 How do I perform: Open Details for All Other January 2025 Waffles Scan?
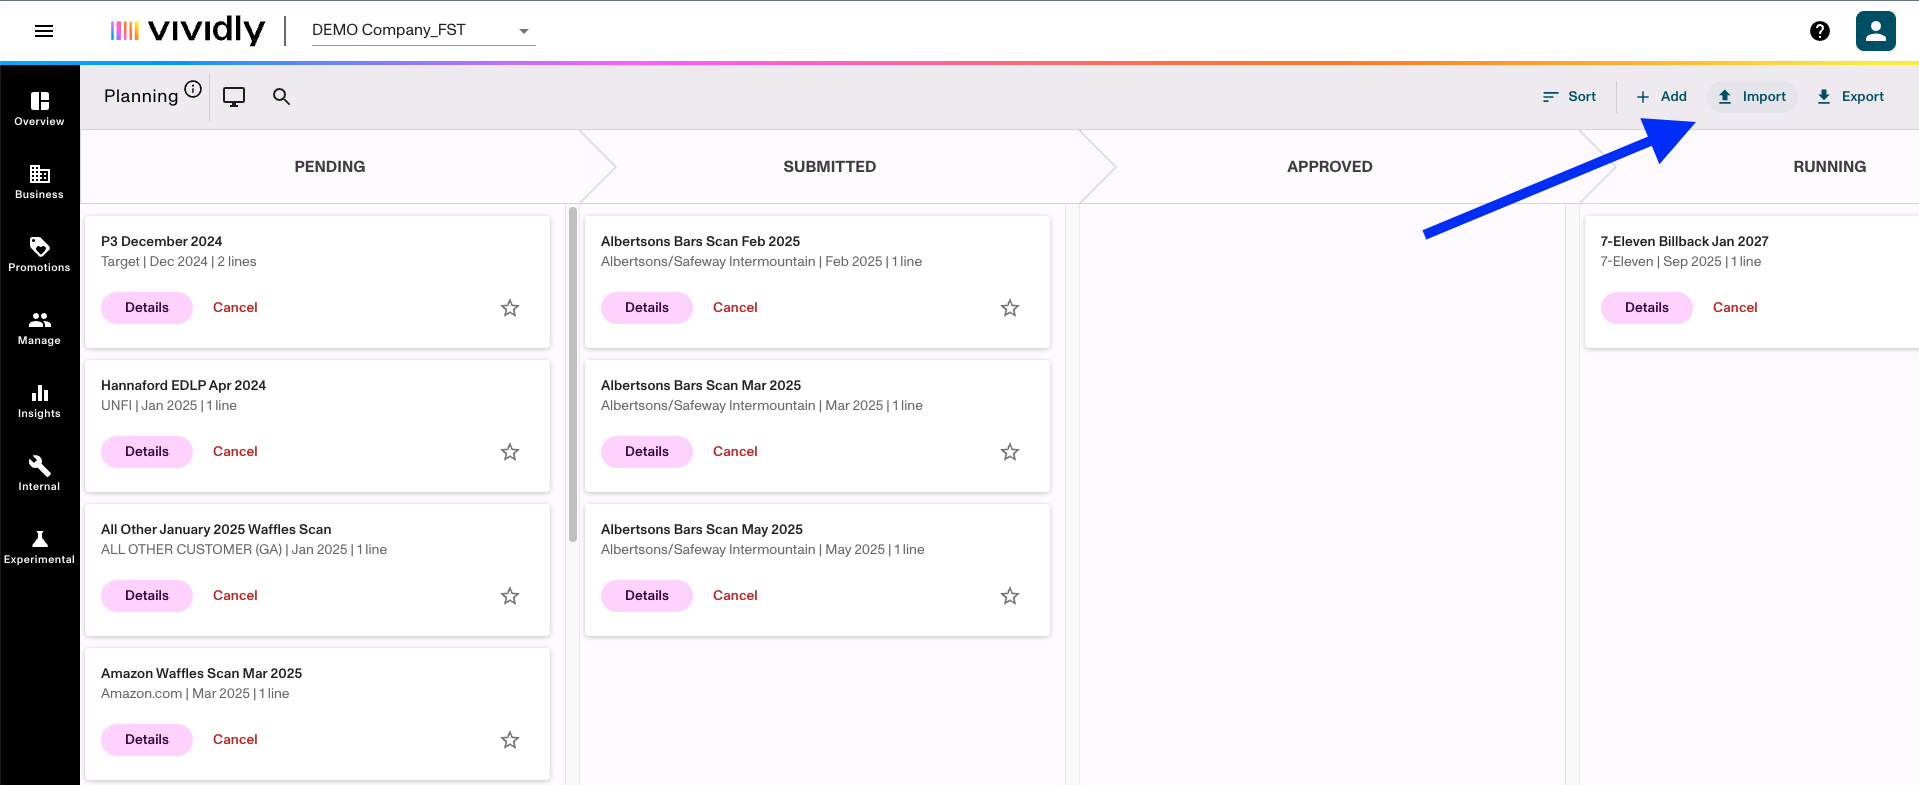pos(147,596)
